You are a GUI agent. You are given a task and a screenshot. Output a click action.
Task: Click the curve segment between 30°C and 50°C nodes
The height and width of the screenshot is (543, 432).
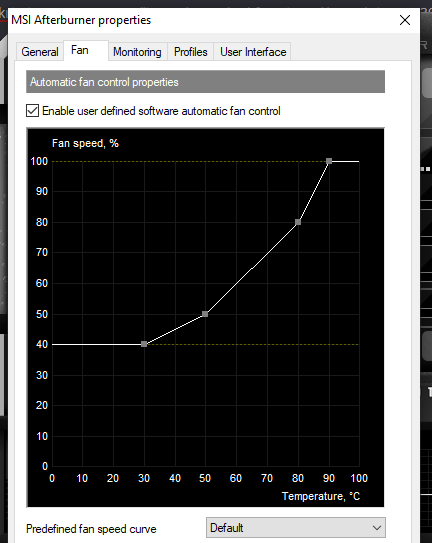[x=175, y=329]
